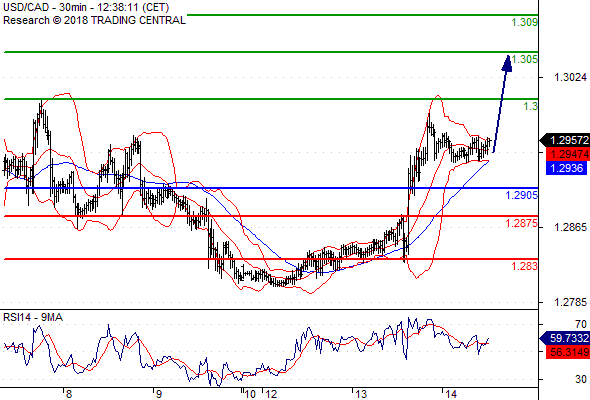Click date marker 8 on time axis

68,394
